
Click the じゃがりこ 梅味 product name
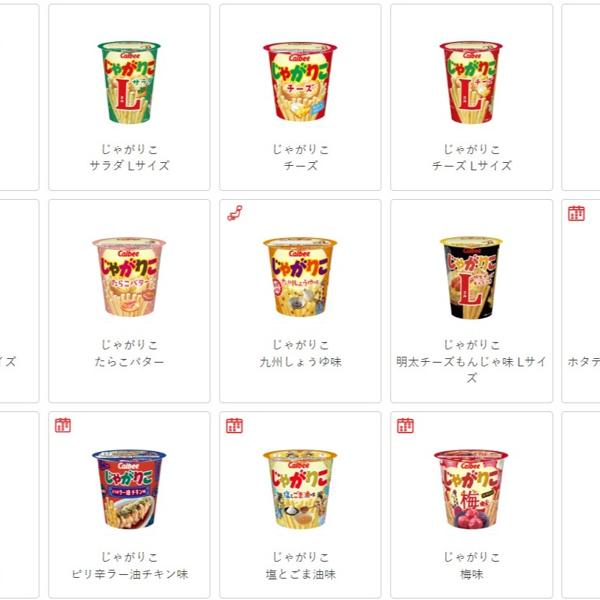point(471,565)
